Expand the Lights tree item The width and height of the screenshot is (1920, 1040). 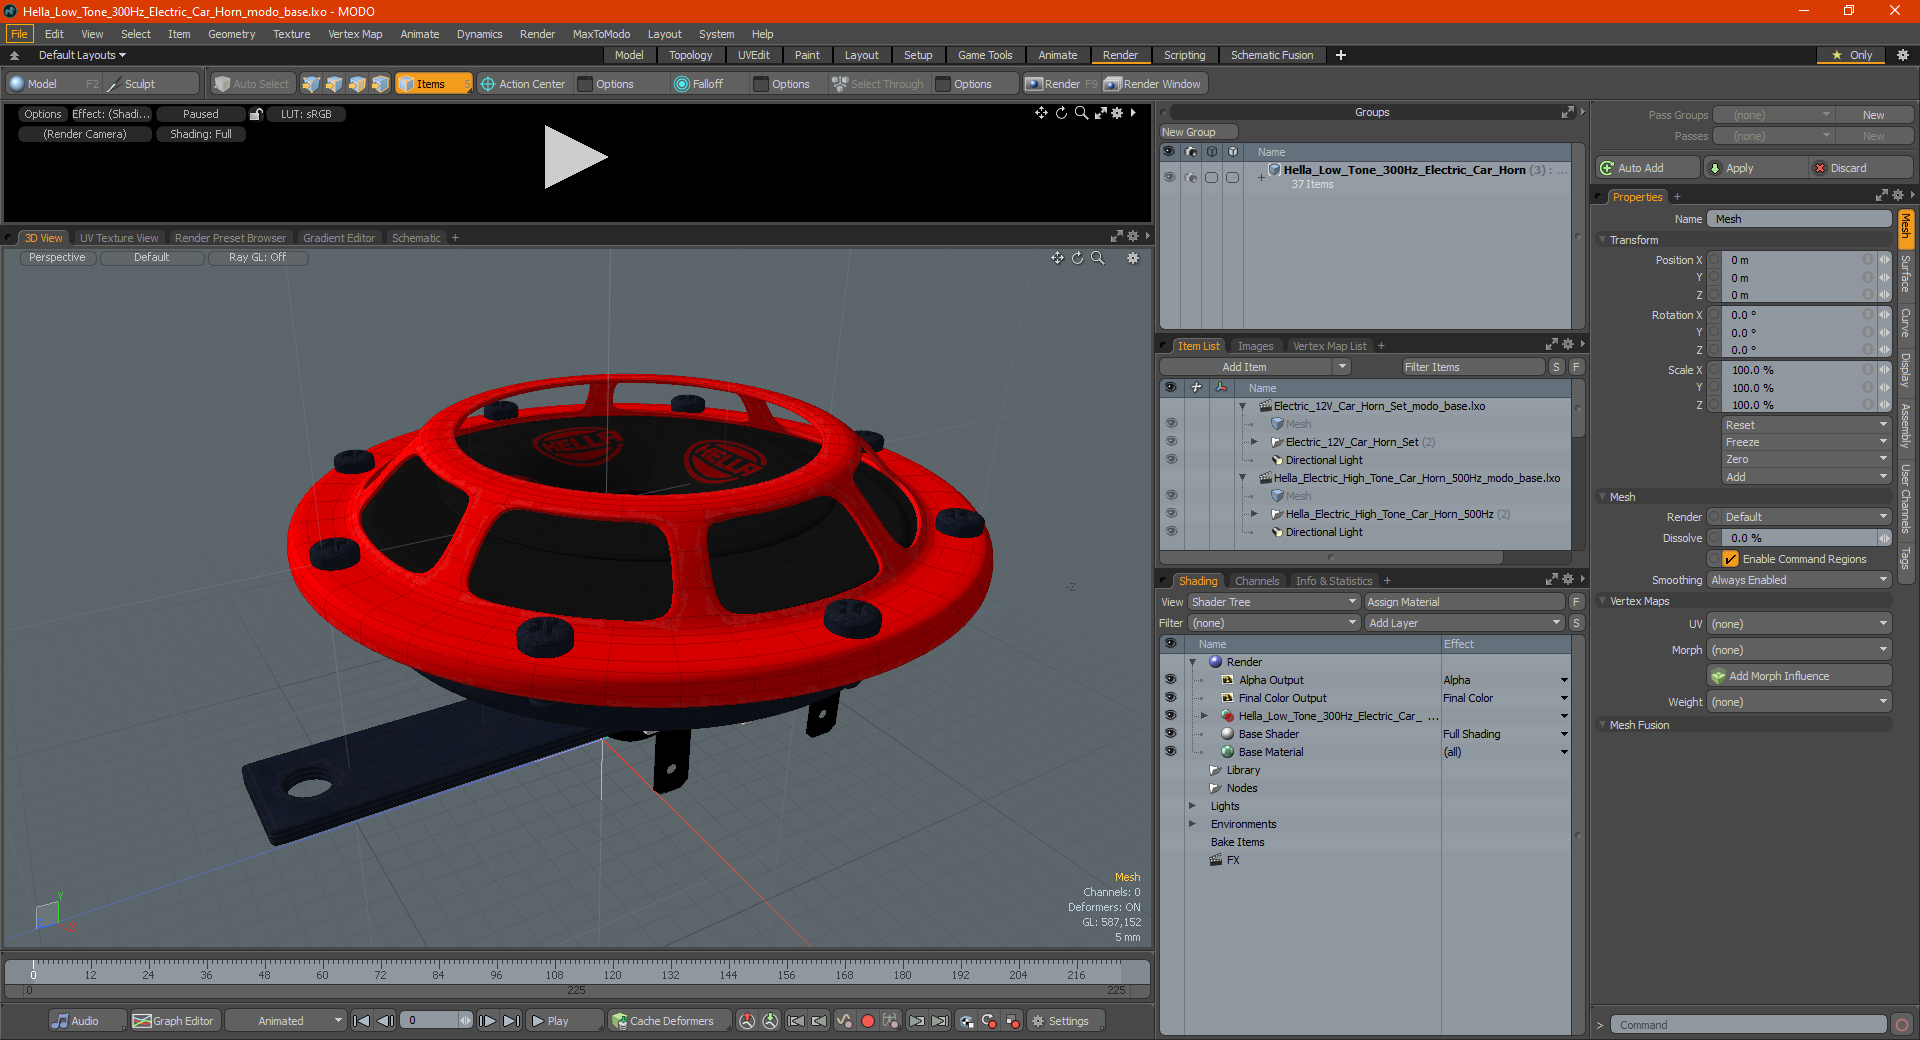pyautogui.click(x=1192, y=806)
